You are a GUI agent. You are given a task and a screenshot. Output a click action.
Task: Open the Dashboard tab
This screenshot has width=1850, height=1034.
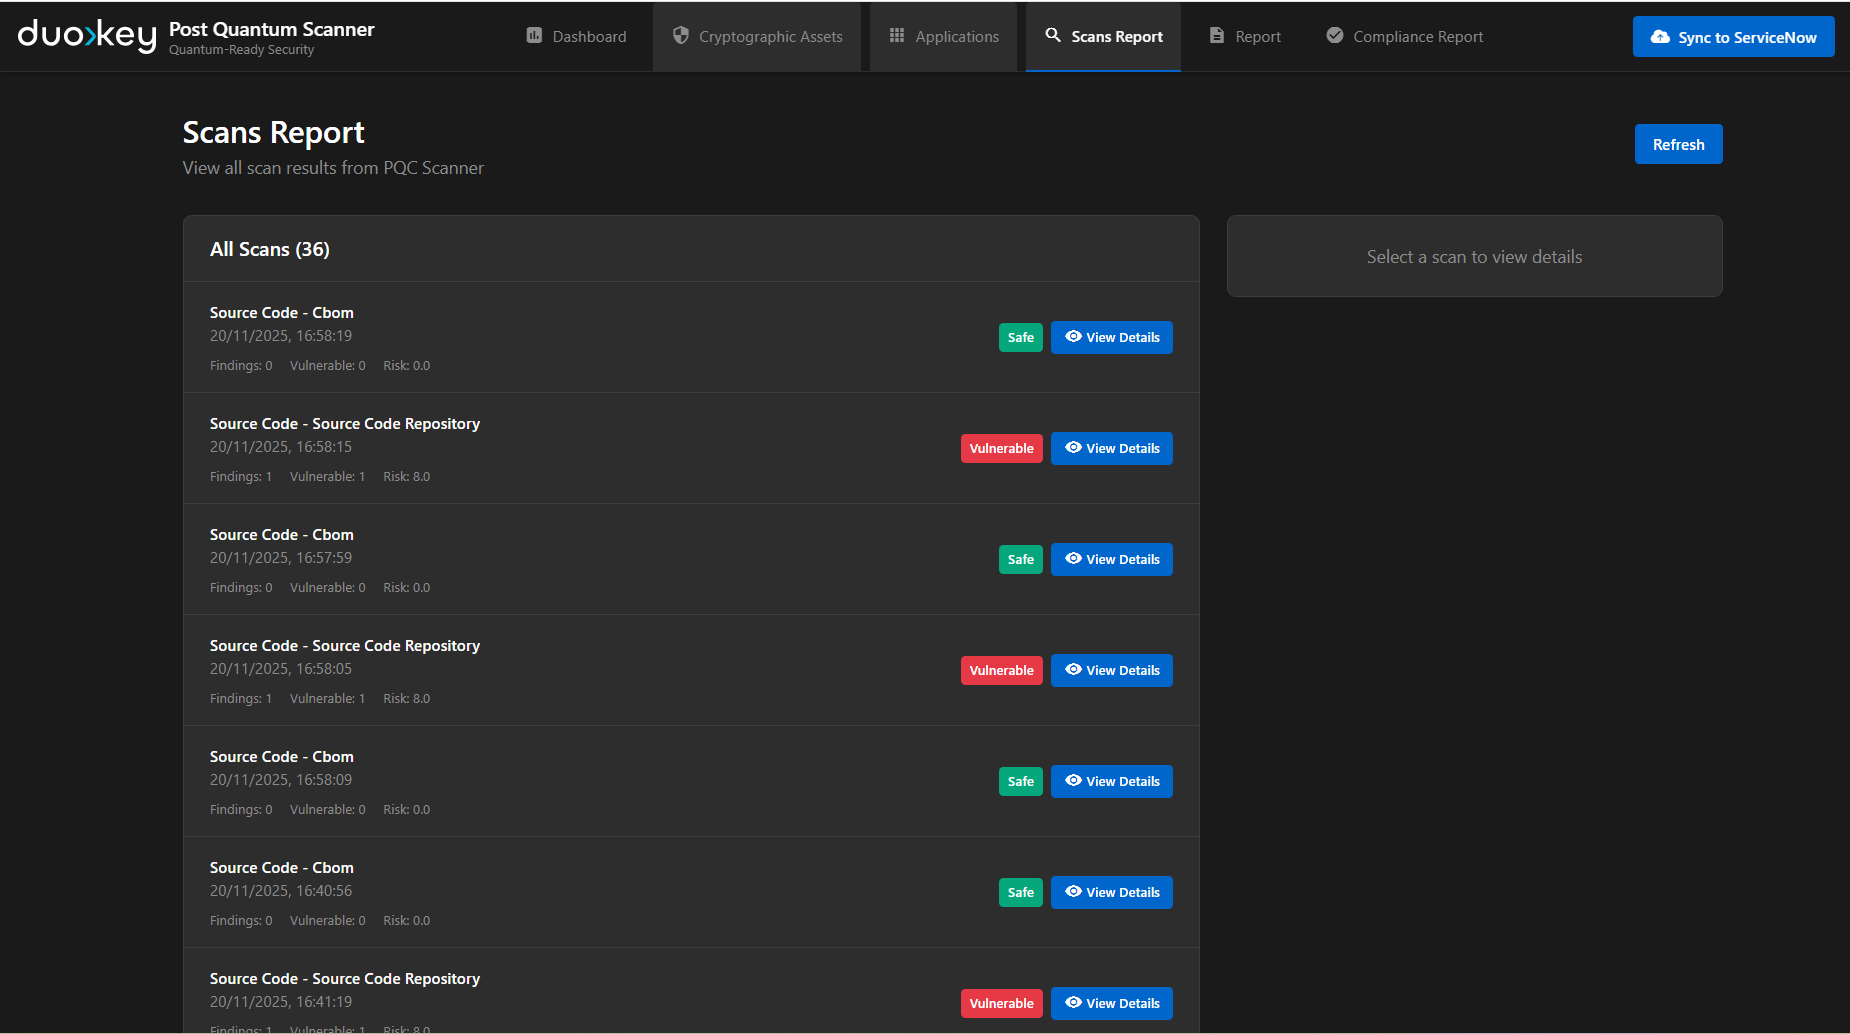tap(576, 36)
